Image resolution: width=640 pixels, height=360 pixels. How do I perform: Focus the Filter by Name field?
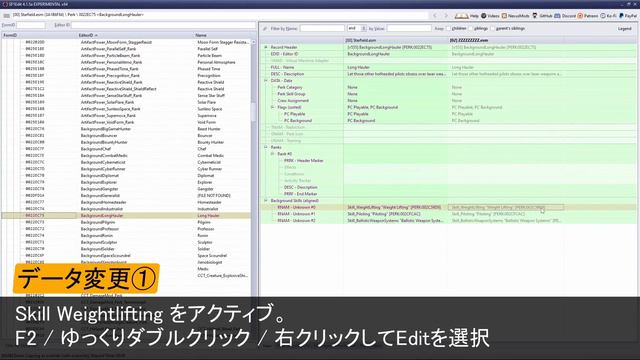pos(322,28)
